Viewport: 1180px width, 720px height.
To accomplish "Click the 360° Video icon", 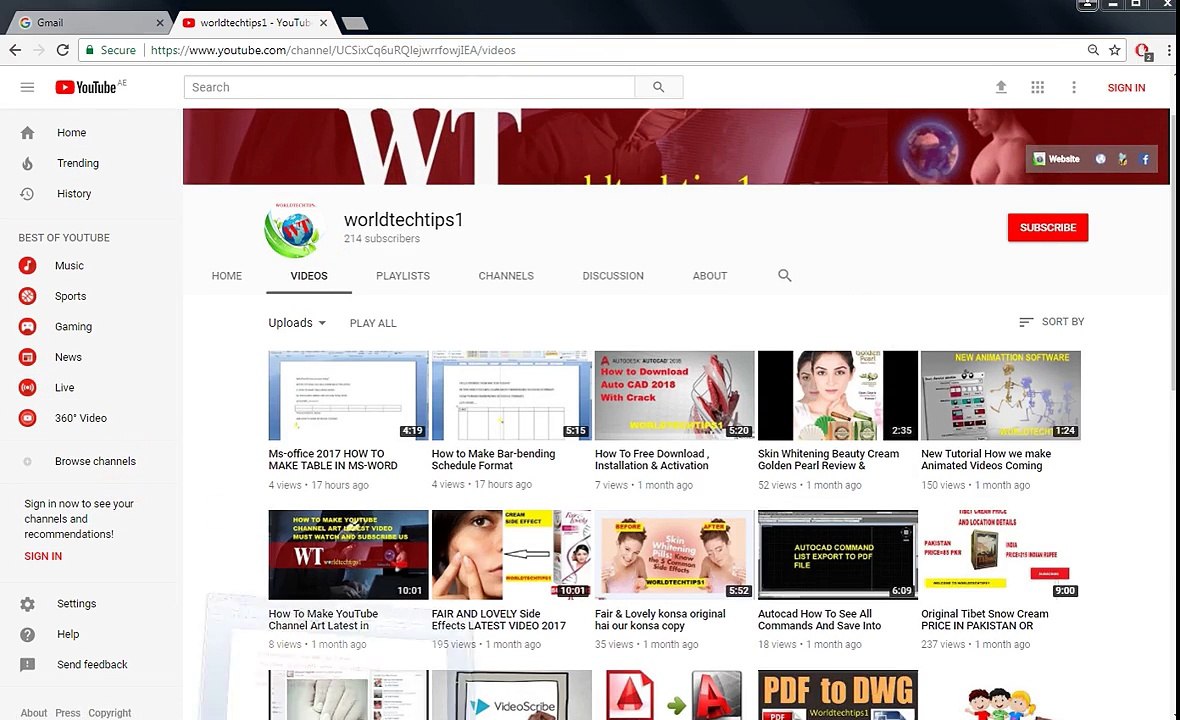I will pyautogui.click(x=27, y=418).
